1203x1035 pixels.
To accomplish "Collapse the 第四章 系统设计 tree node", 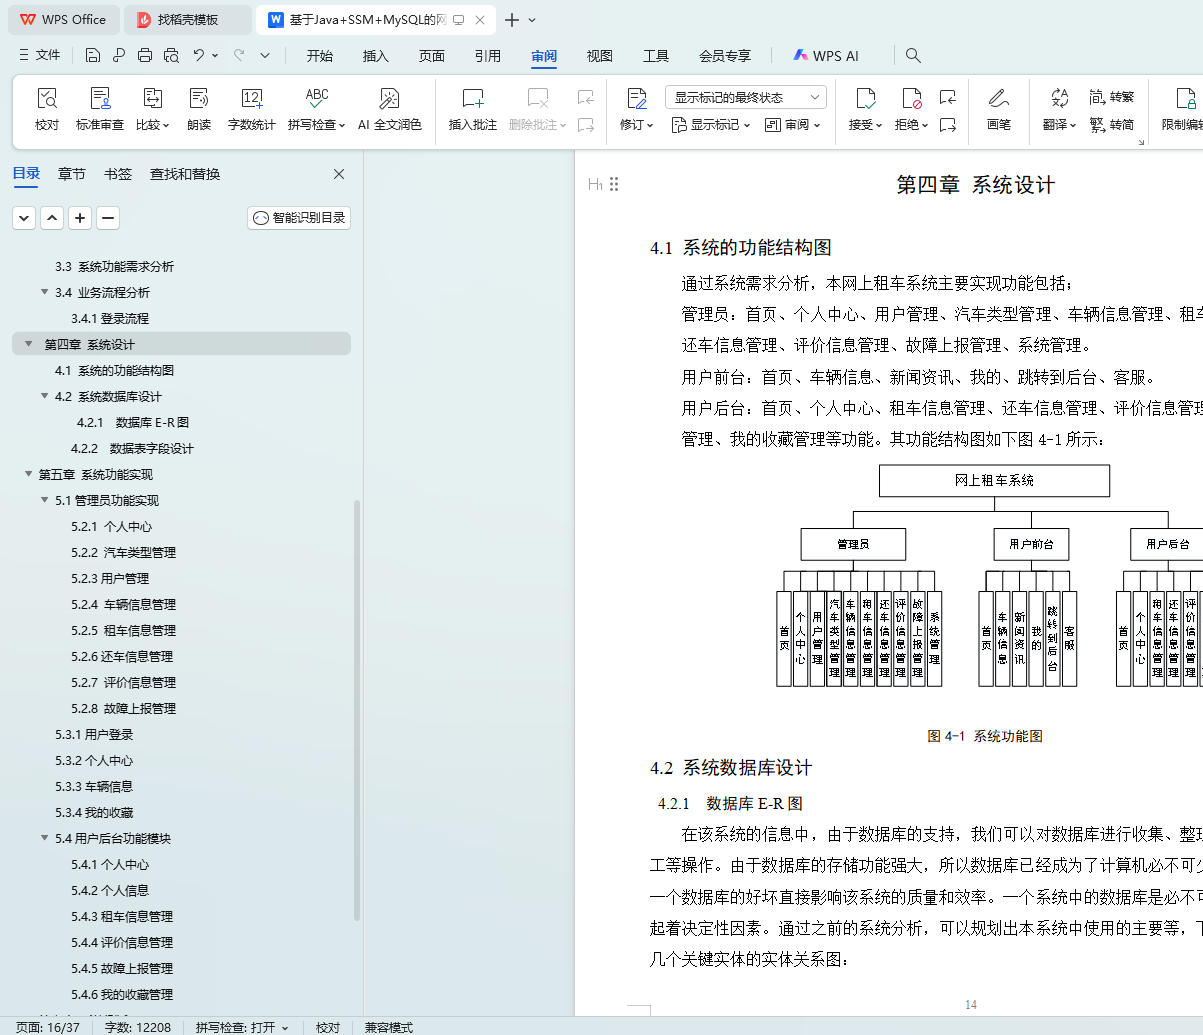I will pyautogui.click(x=29, y=344).
